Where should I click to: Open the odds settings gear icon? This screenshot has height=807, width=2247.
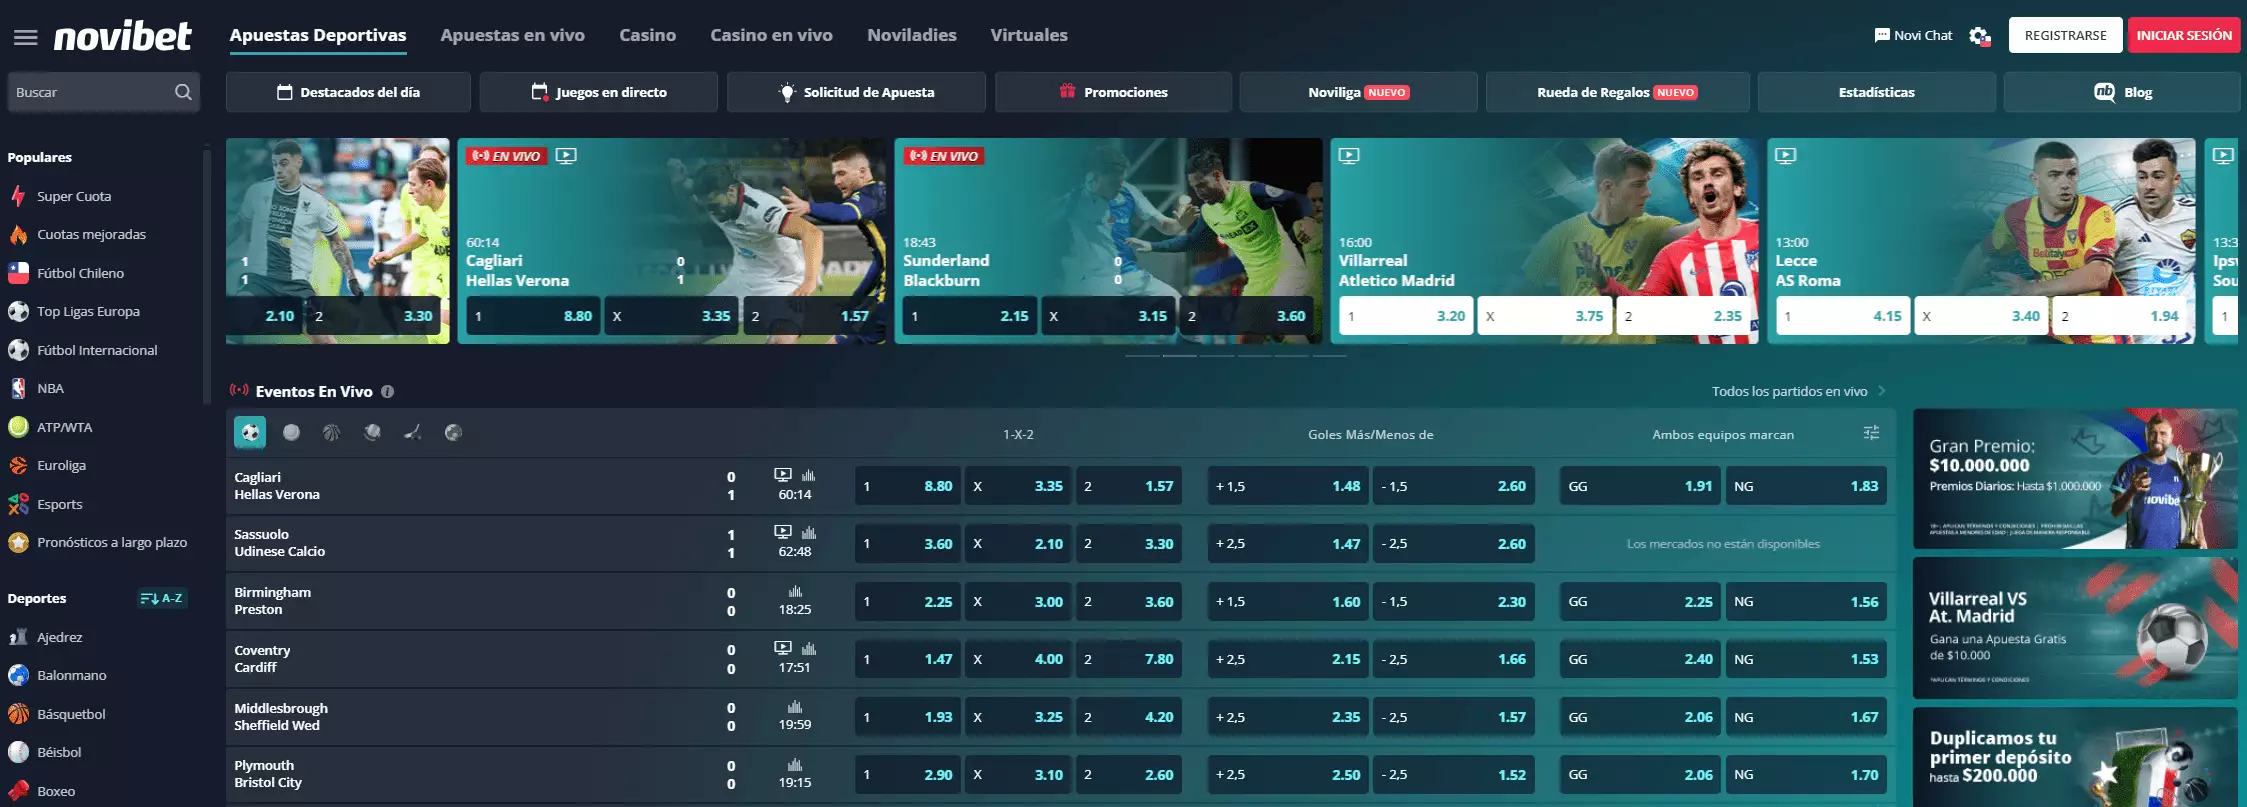[1979, 36]
